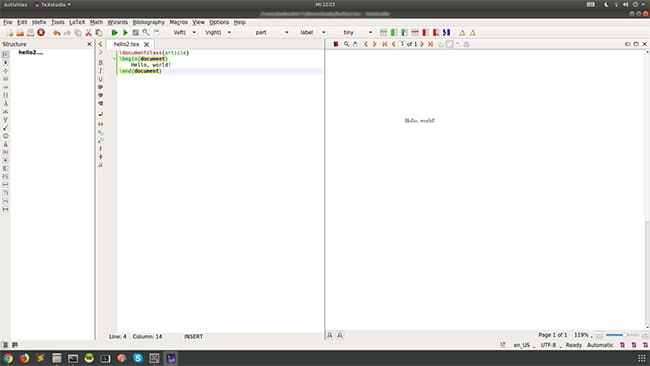Go to first page in PDF viewer
The image size is (650, 366).
pos(385,44)
